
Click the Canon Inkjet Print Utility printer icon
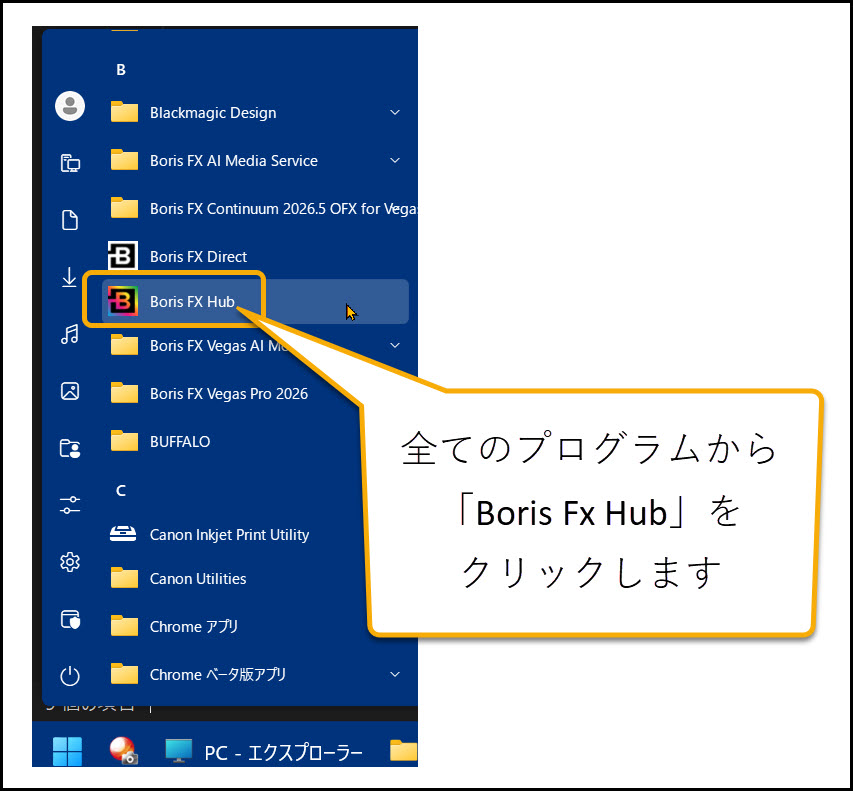pyautogui.click(x=123, y=534)
